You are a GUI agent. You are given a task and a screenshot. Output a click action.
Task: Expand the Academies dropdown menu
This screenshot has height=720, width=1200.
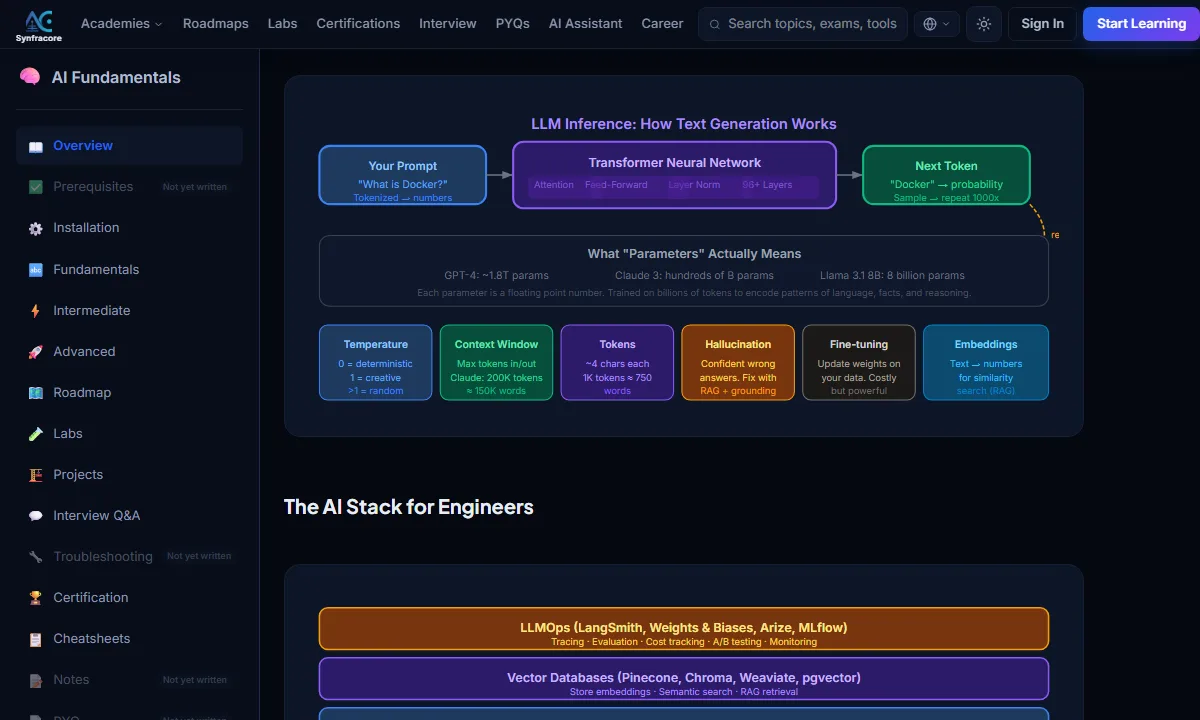pos(121,23)
